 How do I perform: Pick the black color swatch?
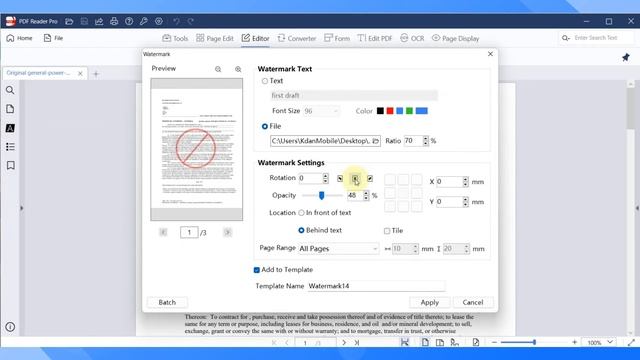380,111
